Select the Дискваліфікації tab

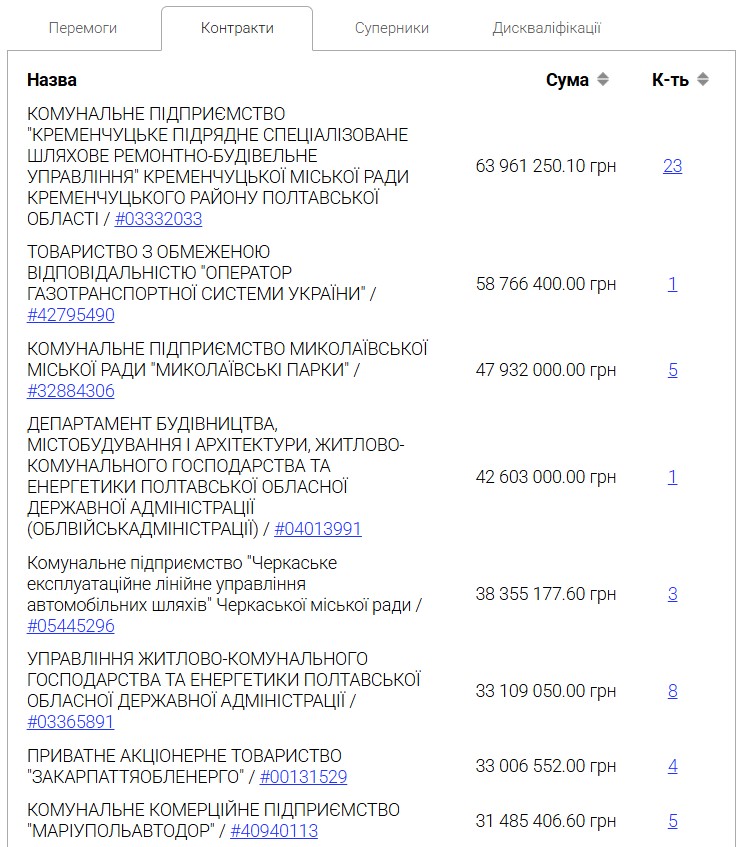(547, 28)
